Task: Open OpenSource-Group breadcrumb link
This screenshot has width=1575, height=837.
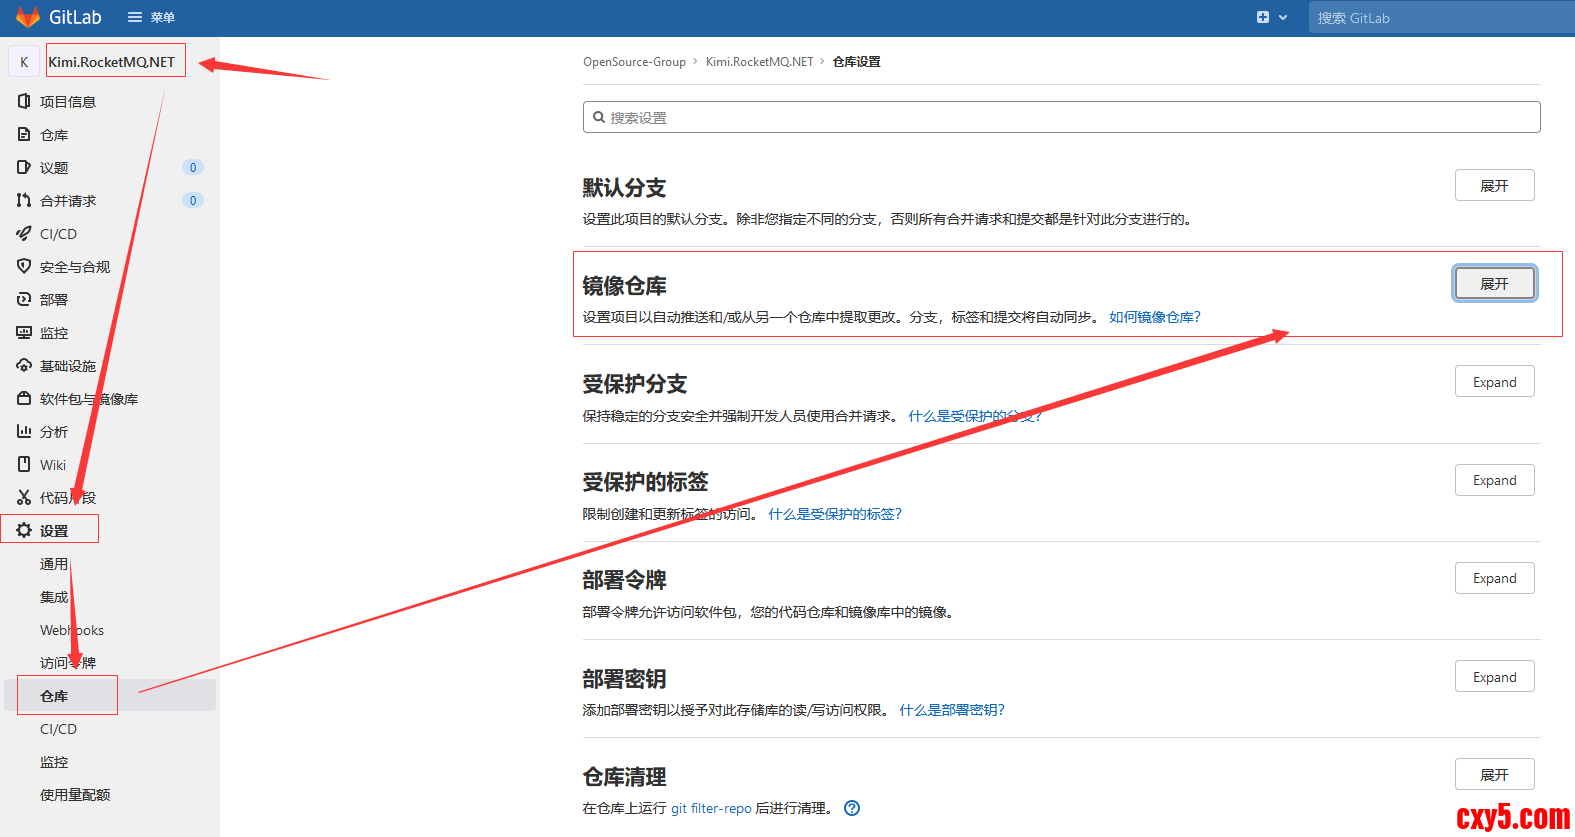Action: click(x=634, y=62)
